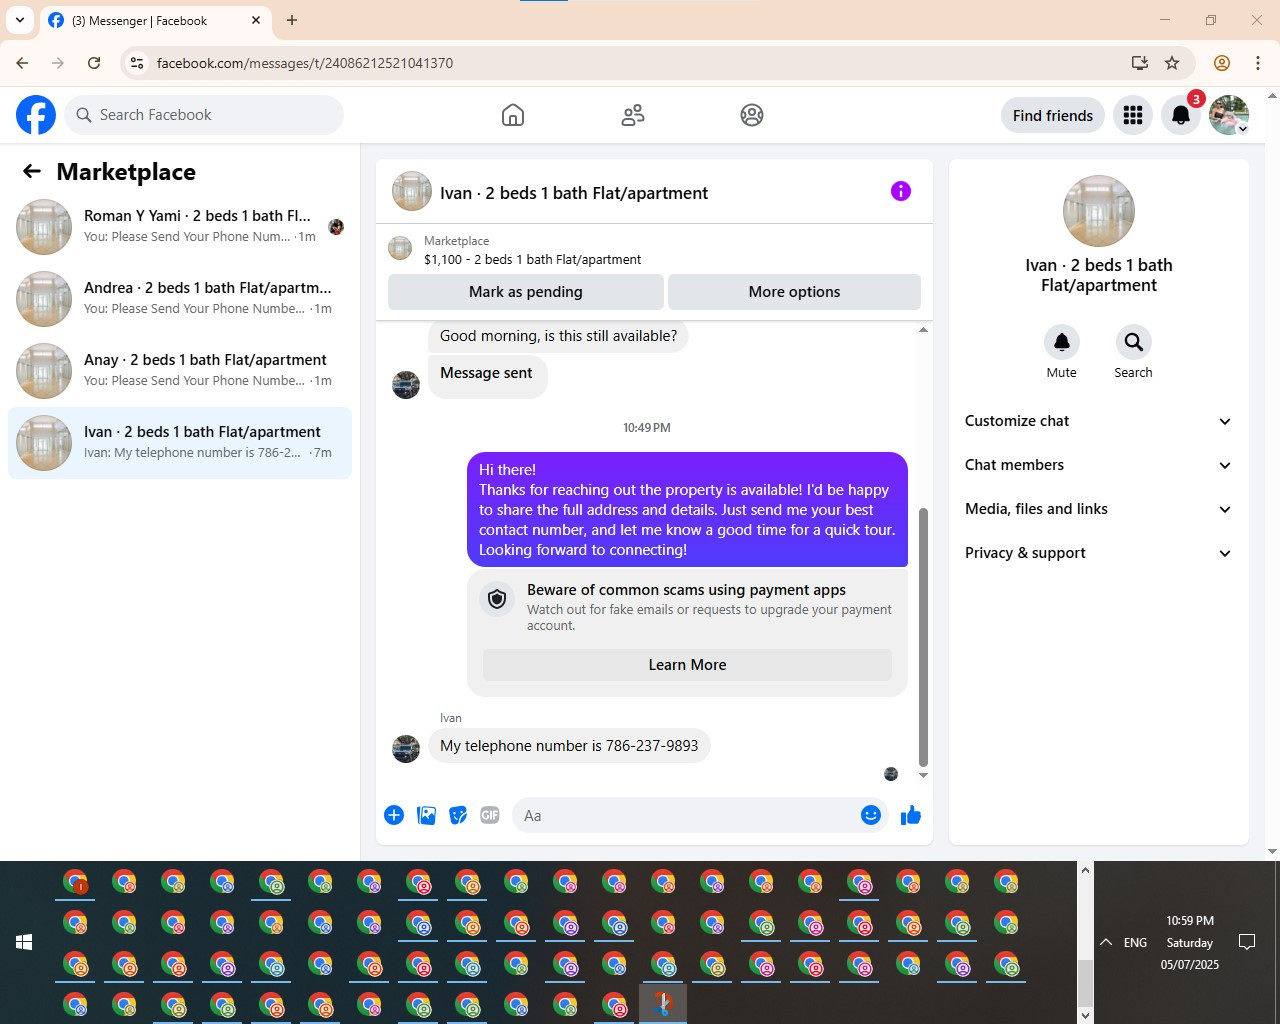This screenshot has width=1280, height=1024.
Task: Open Windows notification center
Action: (x=1247, y=942)
